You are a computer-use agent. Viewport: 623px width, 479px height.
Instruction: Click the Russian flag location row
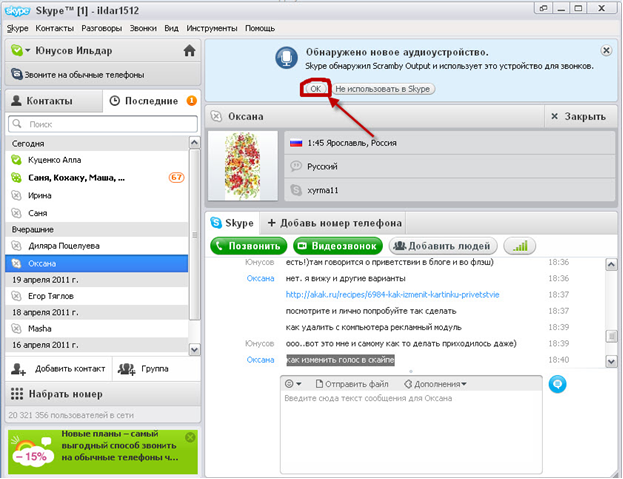450,143
